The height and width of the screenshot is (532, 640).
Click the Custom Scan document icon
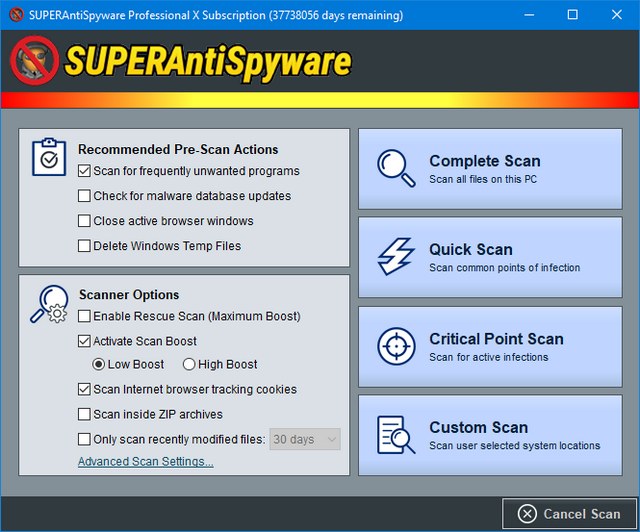tap(396, 434)
